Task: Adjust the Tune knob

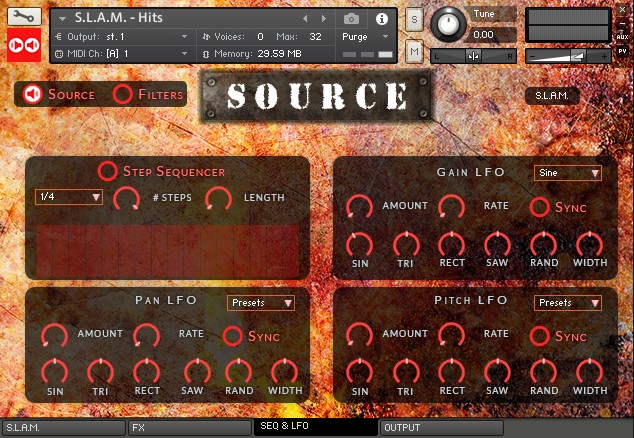Action: 448,24
